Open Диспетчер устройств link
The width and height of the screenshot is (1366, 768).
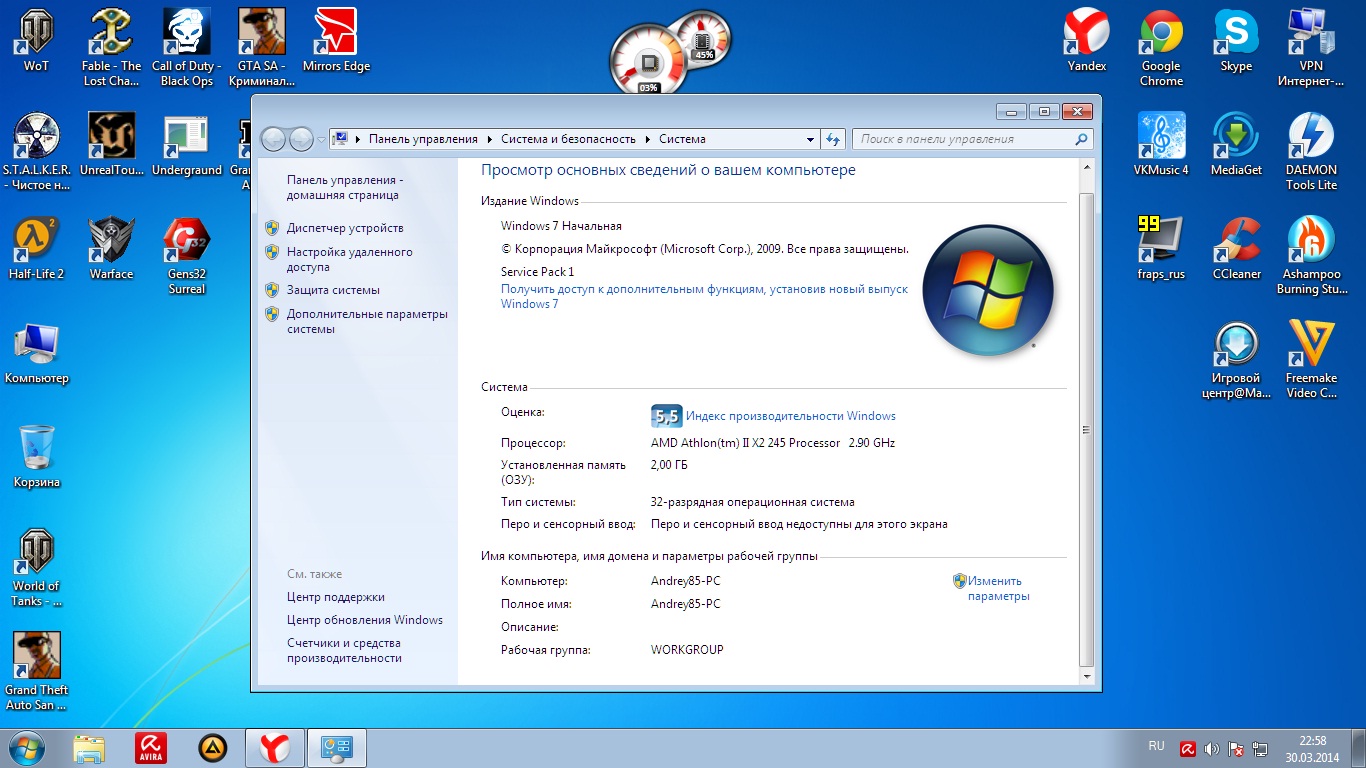pos(345,228)
